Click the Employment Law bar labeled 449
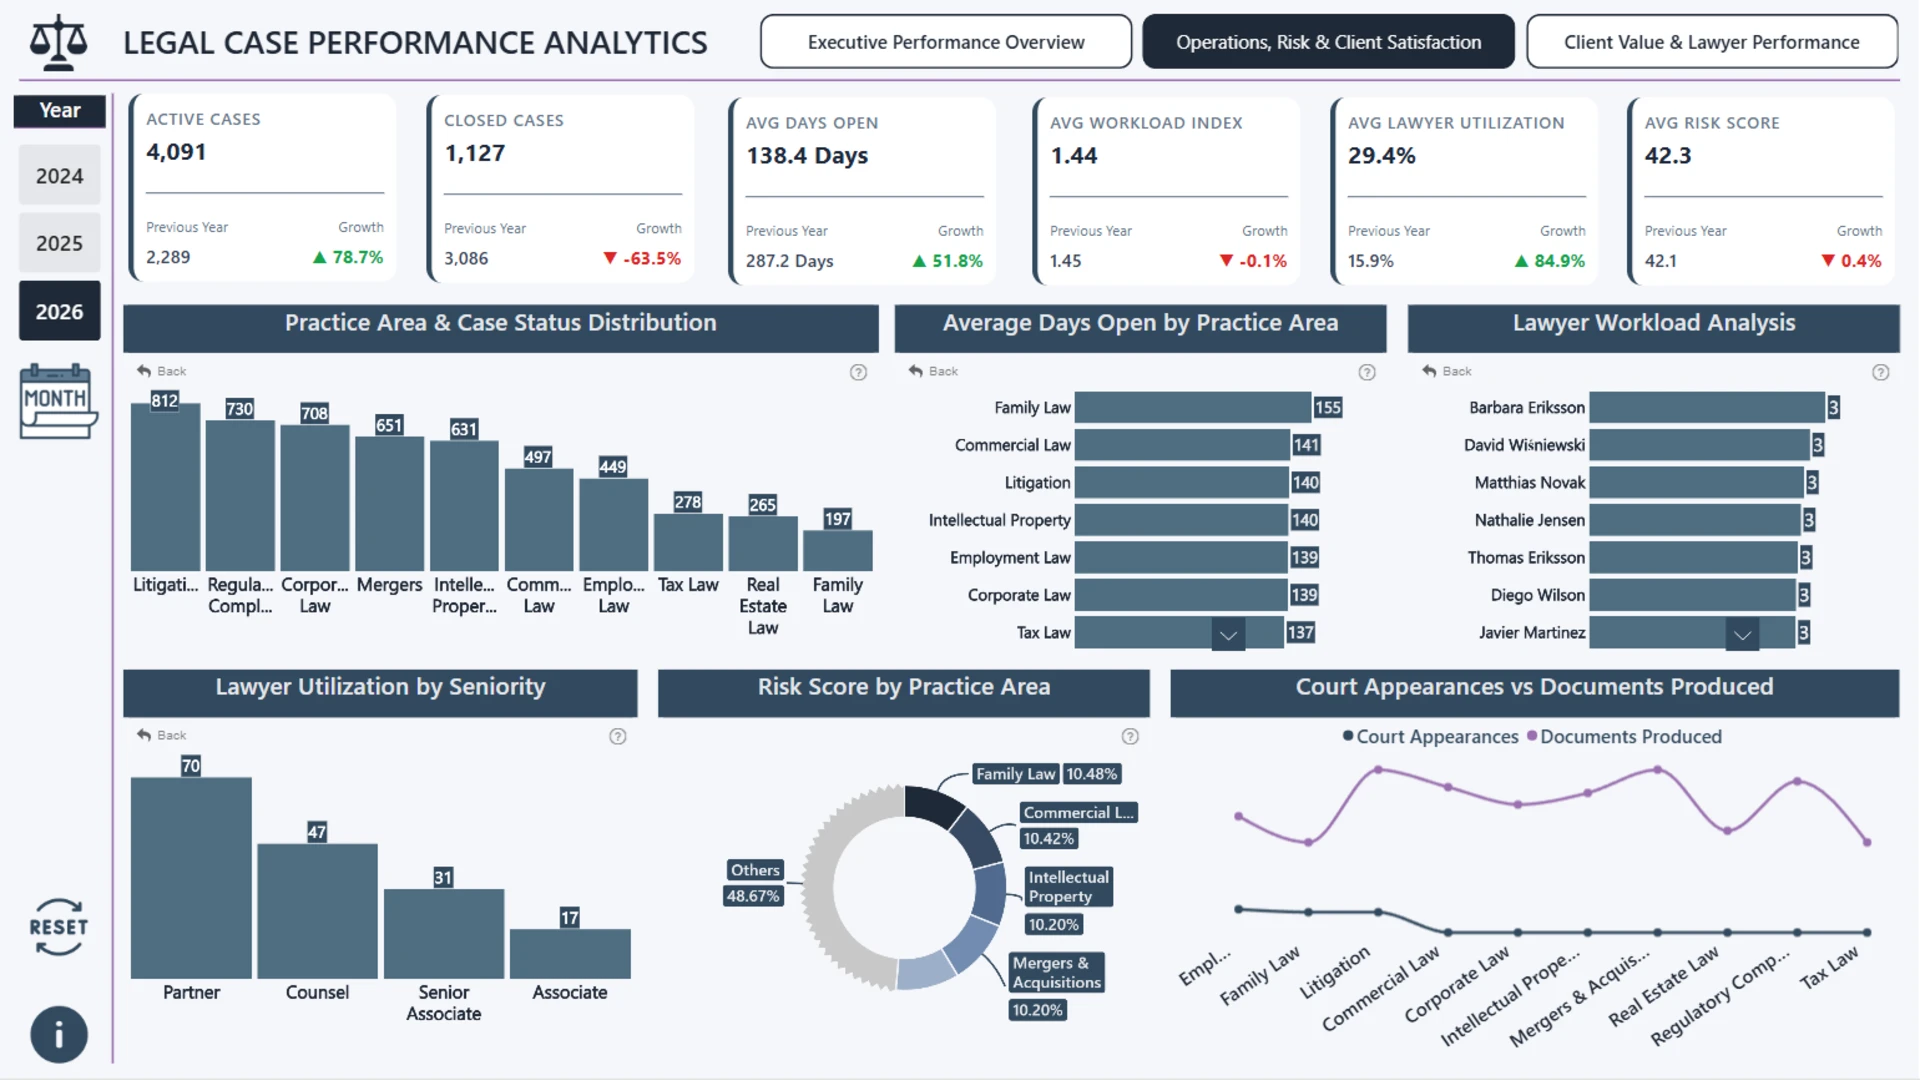Image resolution: width=1920 pixels, height=1080 pixels. 614,525
